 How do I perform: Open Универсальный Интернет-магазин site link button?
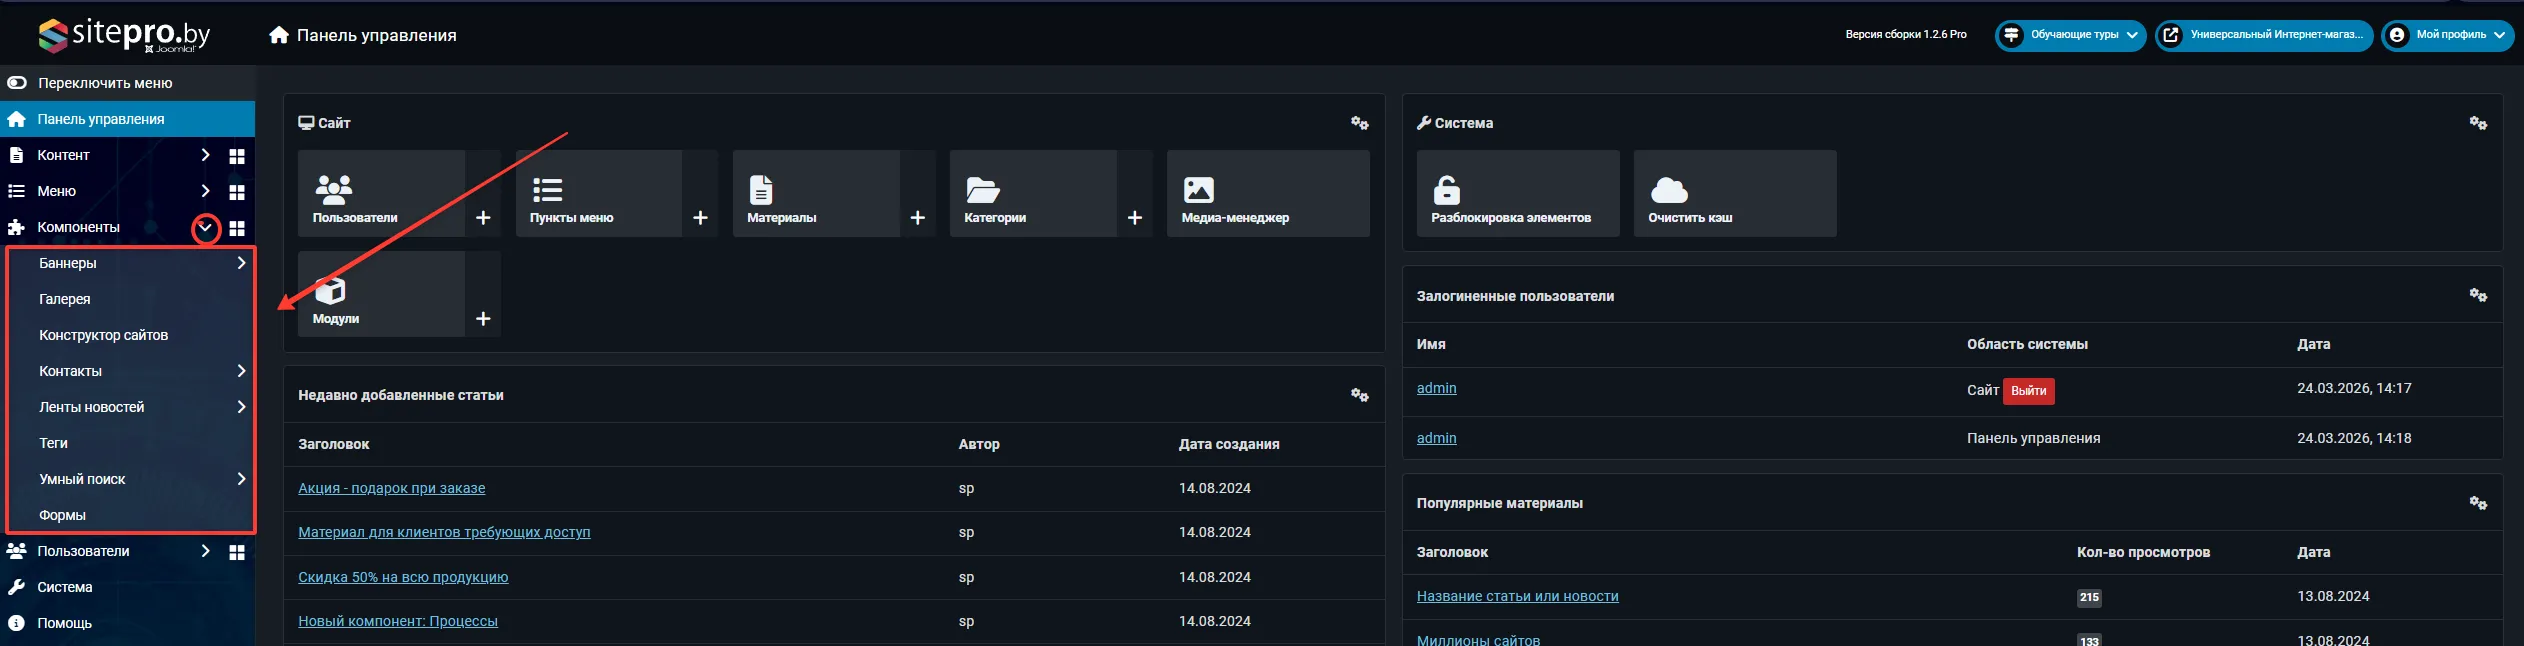point(2264,35)
